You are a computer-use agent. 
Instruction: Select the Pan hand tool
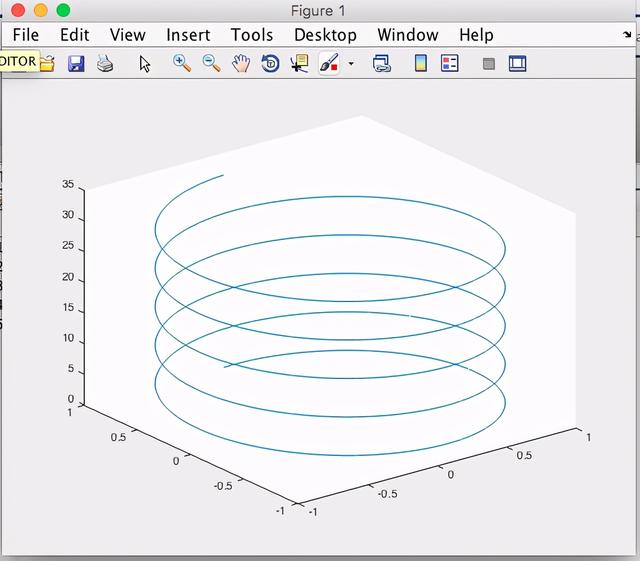pos(241,64)
